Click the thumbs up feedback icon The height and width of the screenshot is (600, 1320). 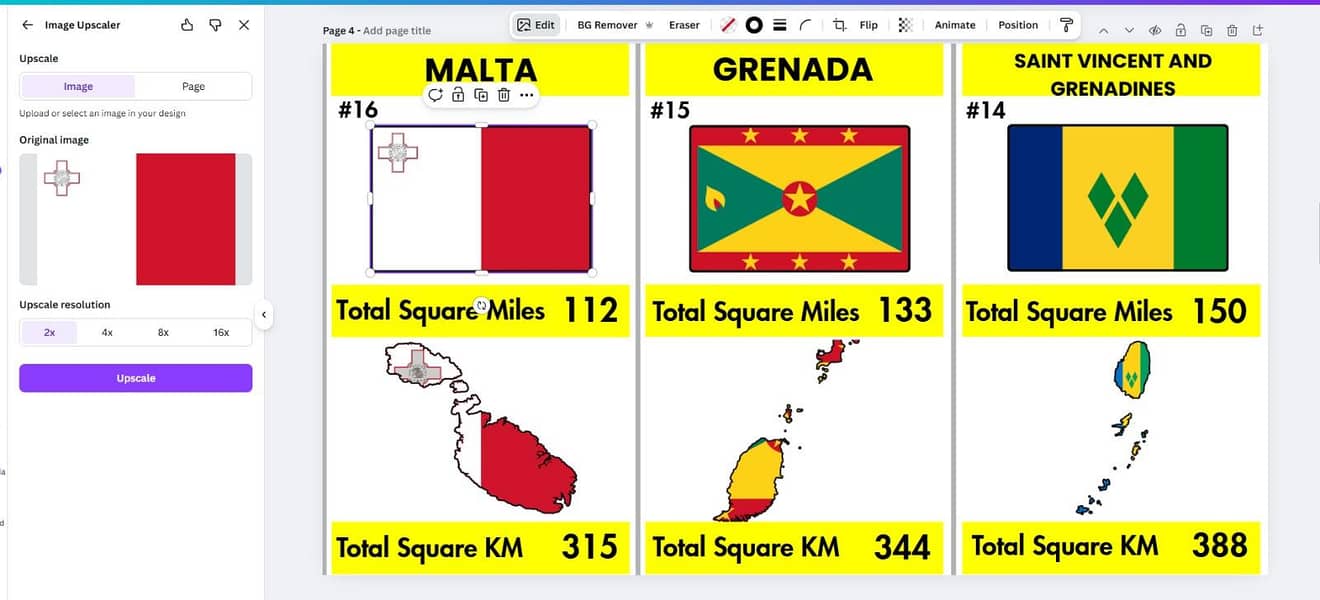pos(187,25)
